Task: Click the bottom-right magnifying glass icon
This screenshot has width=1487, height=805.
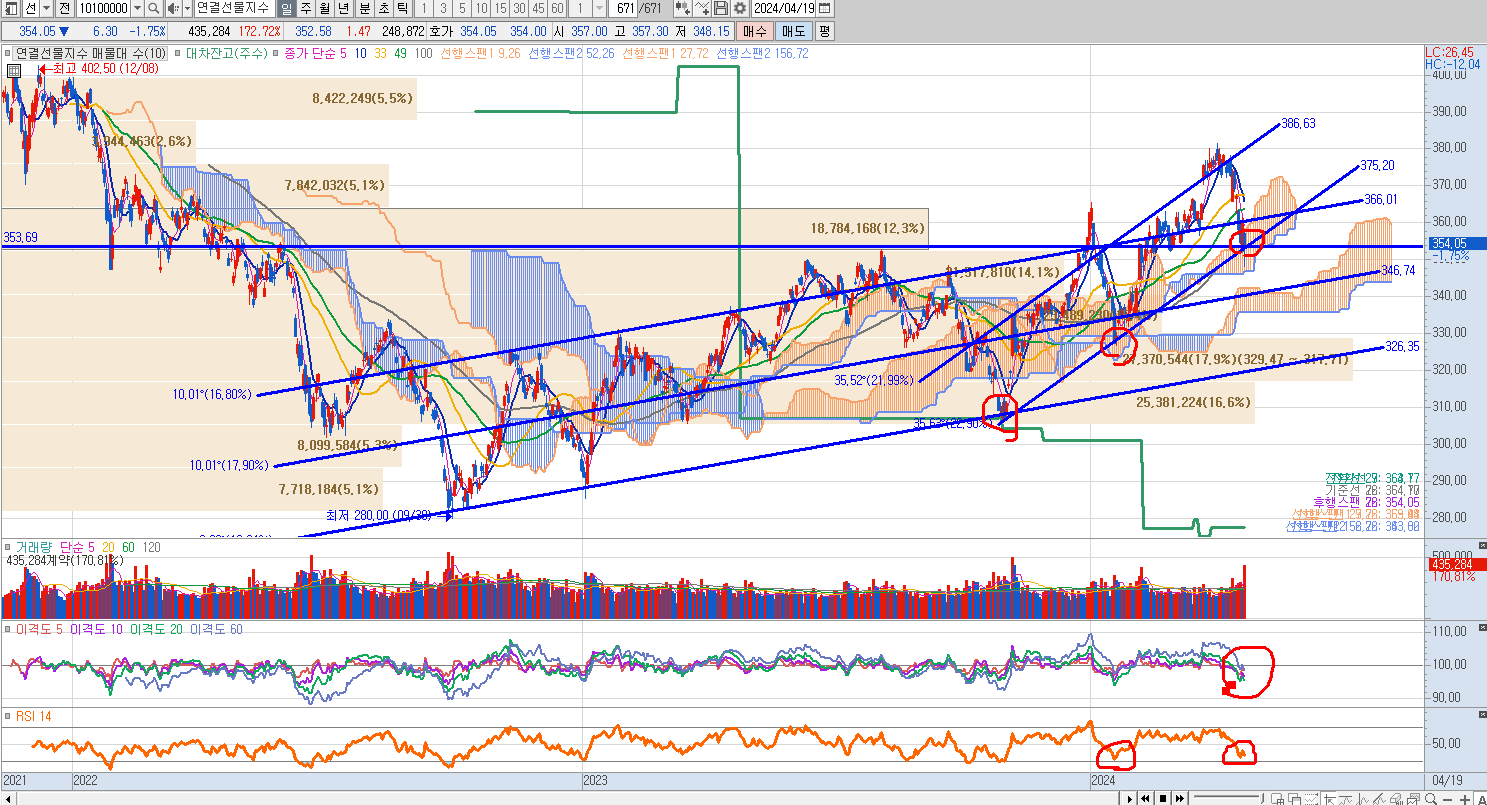Action: [x=1431, y=798]
